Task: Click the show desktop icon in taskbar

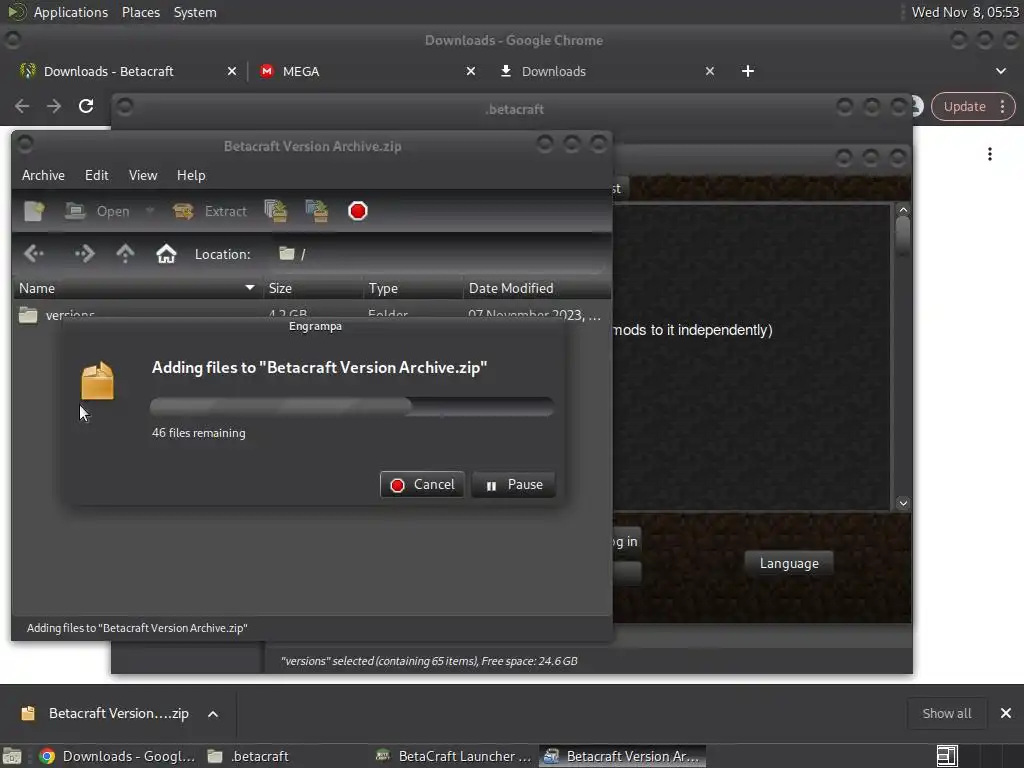Action: click(x=12, y=756)
